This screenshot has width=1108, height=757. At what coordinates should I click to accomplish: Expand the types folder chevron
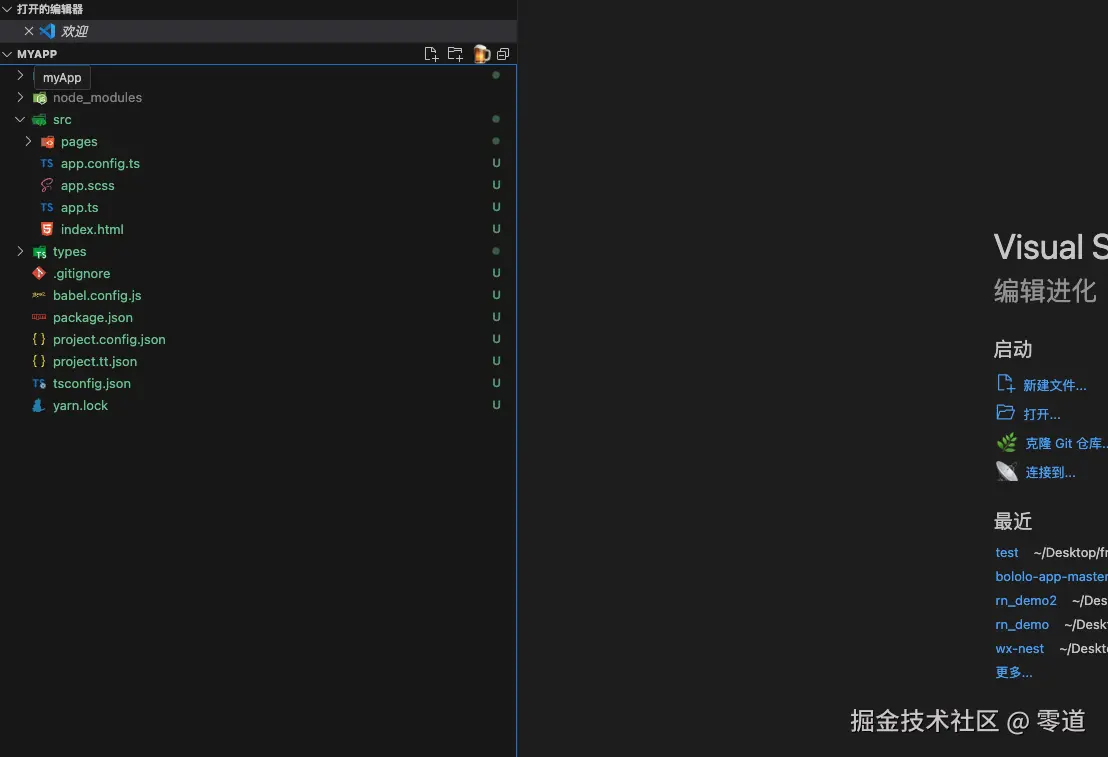pos(20,251)
